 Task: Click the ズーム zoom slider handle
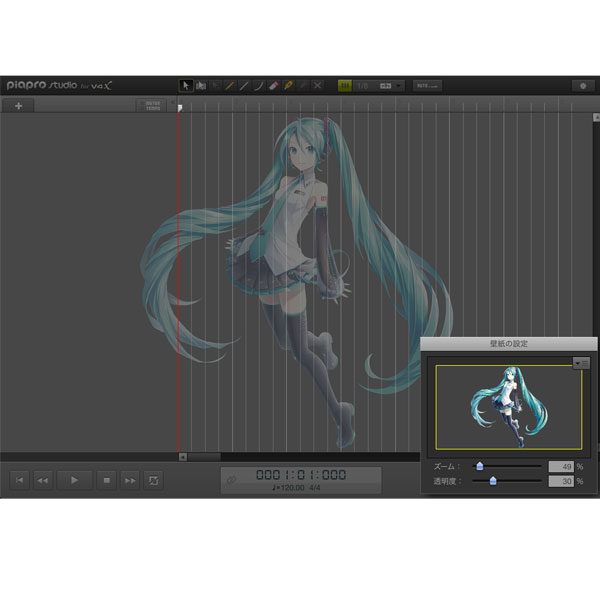point(479,466)
